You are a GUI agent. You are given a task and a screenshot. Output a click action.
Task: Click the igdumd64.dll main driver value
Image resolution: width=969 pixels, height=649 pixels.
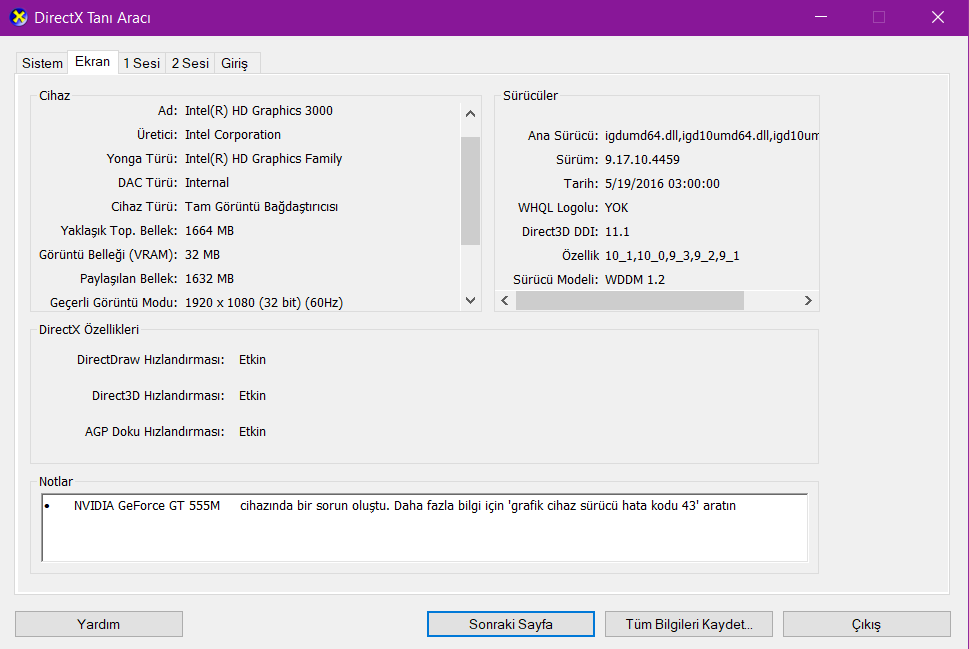point(712,135)
